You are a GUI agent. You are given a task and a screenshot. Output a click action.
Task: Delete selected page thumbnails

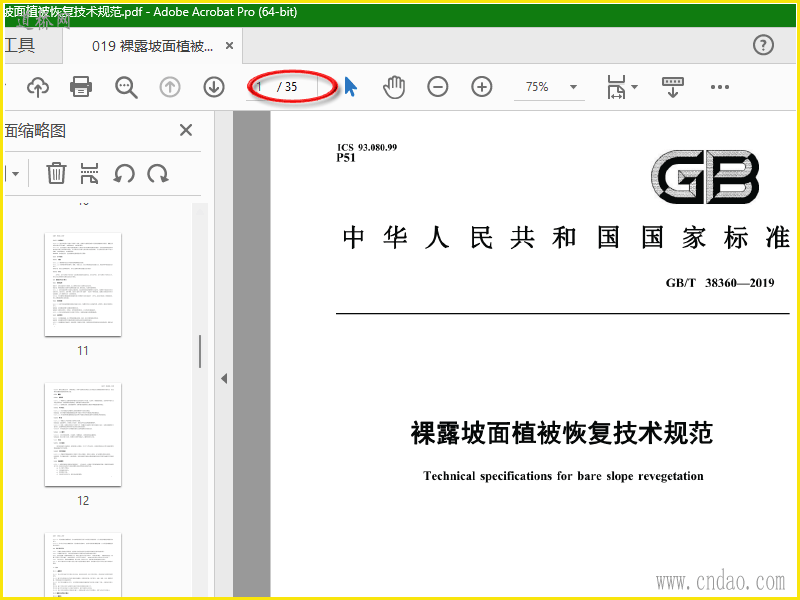[56, 173]
